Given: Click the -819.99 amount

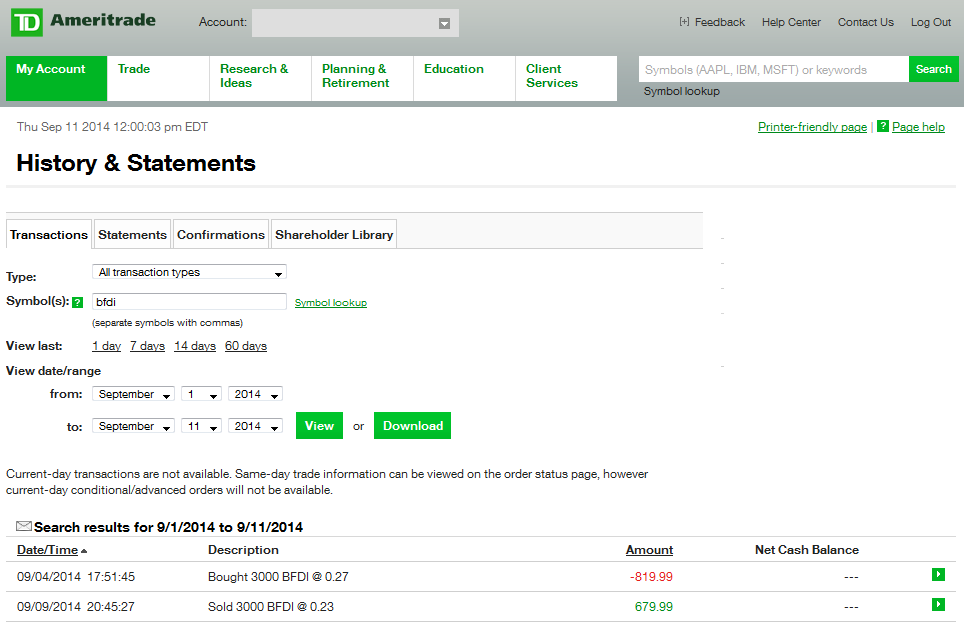Looking at the screenshot, I should (x=651, y=576).
